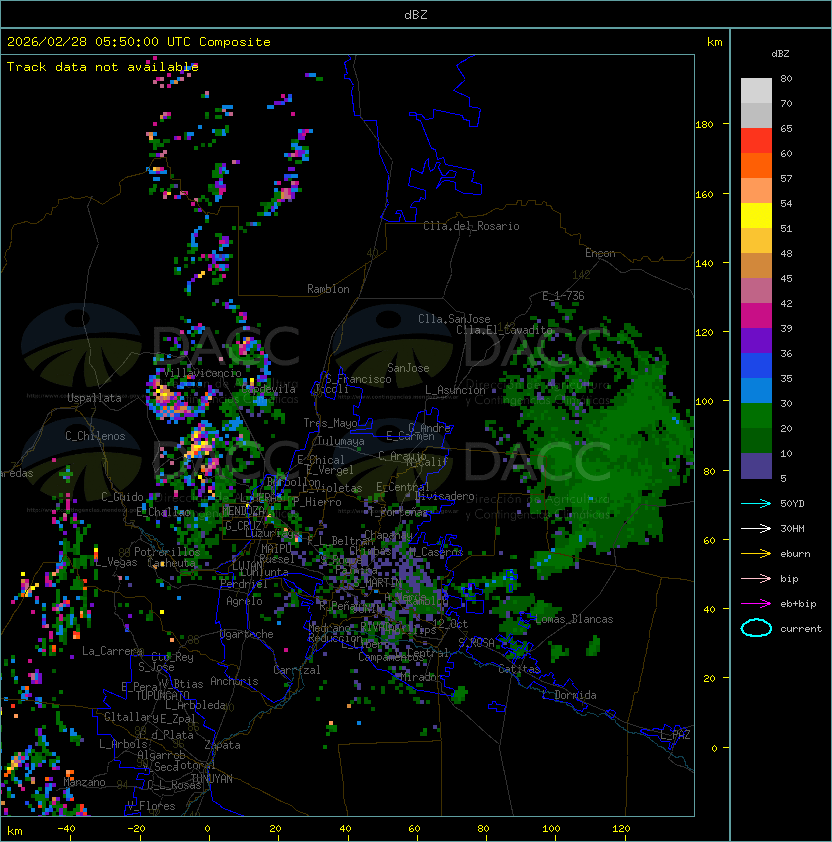This screenshot has height=842, width=832.
Task: Click the 'L_Asuncion' map label
Action: 455,390
